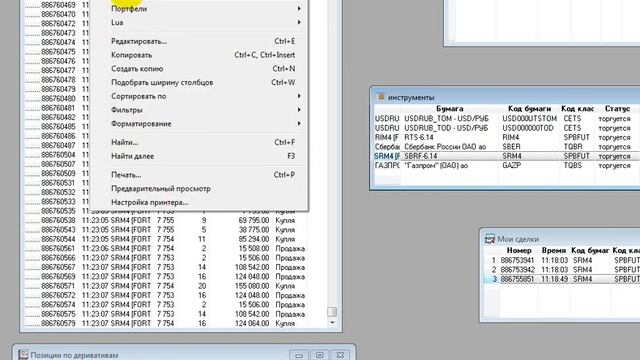Select trade row 886760579
Image resolution: width=640 pixels, height=360 pixels.
click(165, 323)
